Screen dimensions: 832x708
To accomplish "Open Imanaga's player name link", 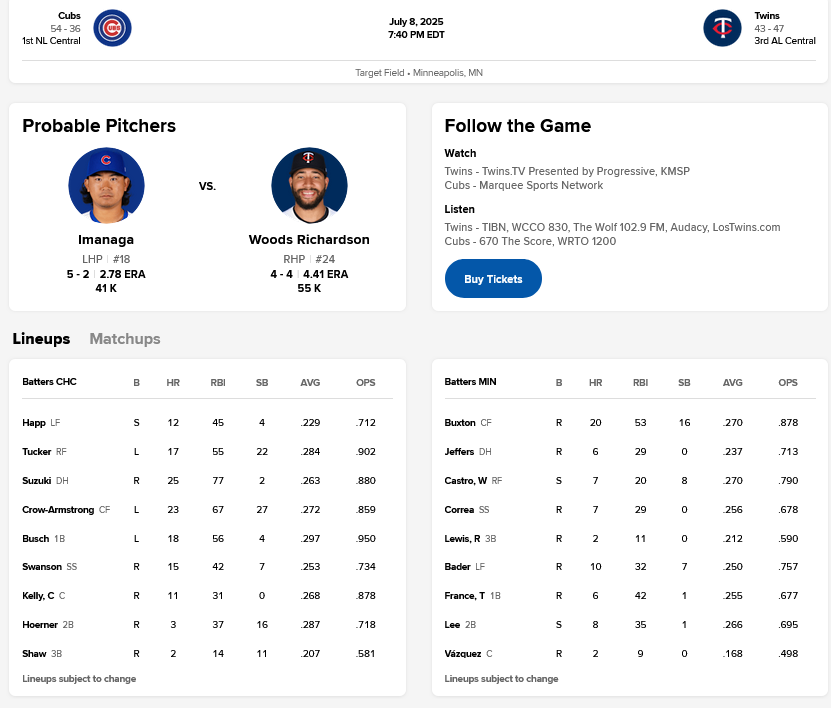I will (x=106, y=240).
